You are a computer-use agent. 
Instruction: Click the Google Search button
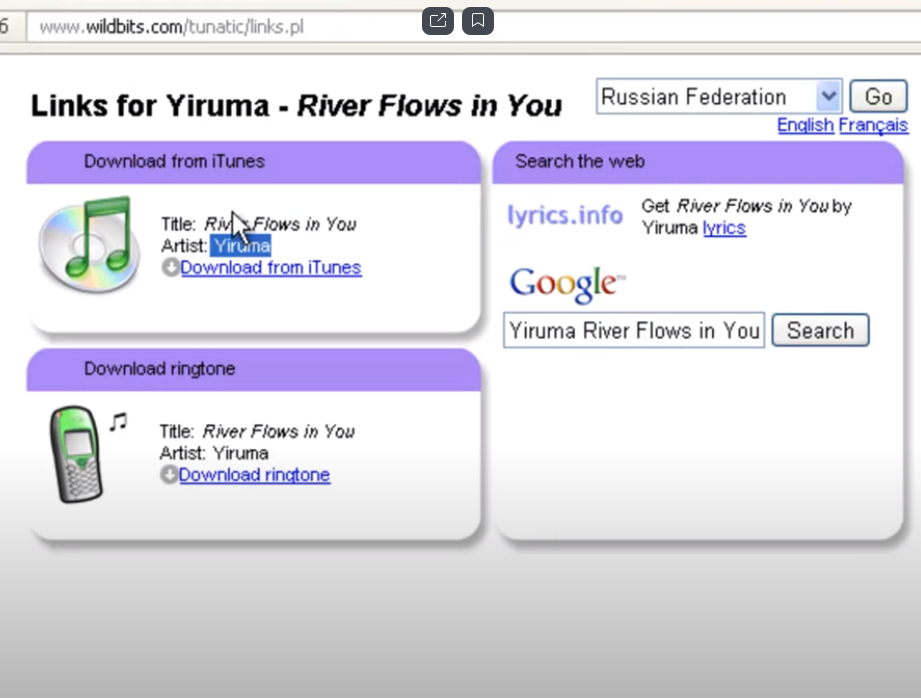click(x=820, y=330)
